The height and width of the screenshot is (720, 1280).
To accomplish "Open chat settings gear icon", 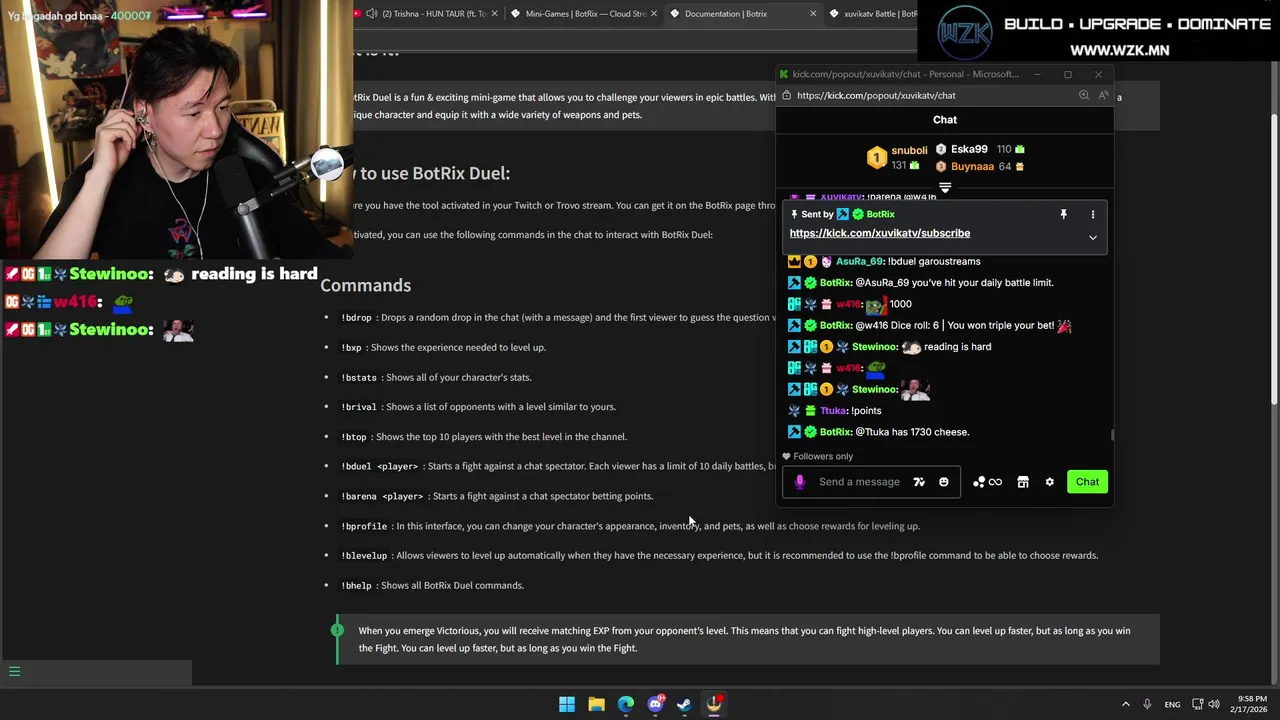I will [1049, 482].
